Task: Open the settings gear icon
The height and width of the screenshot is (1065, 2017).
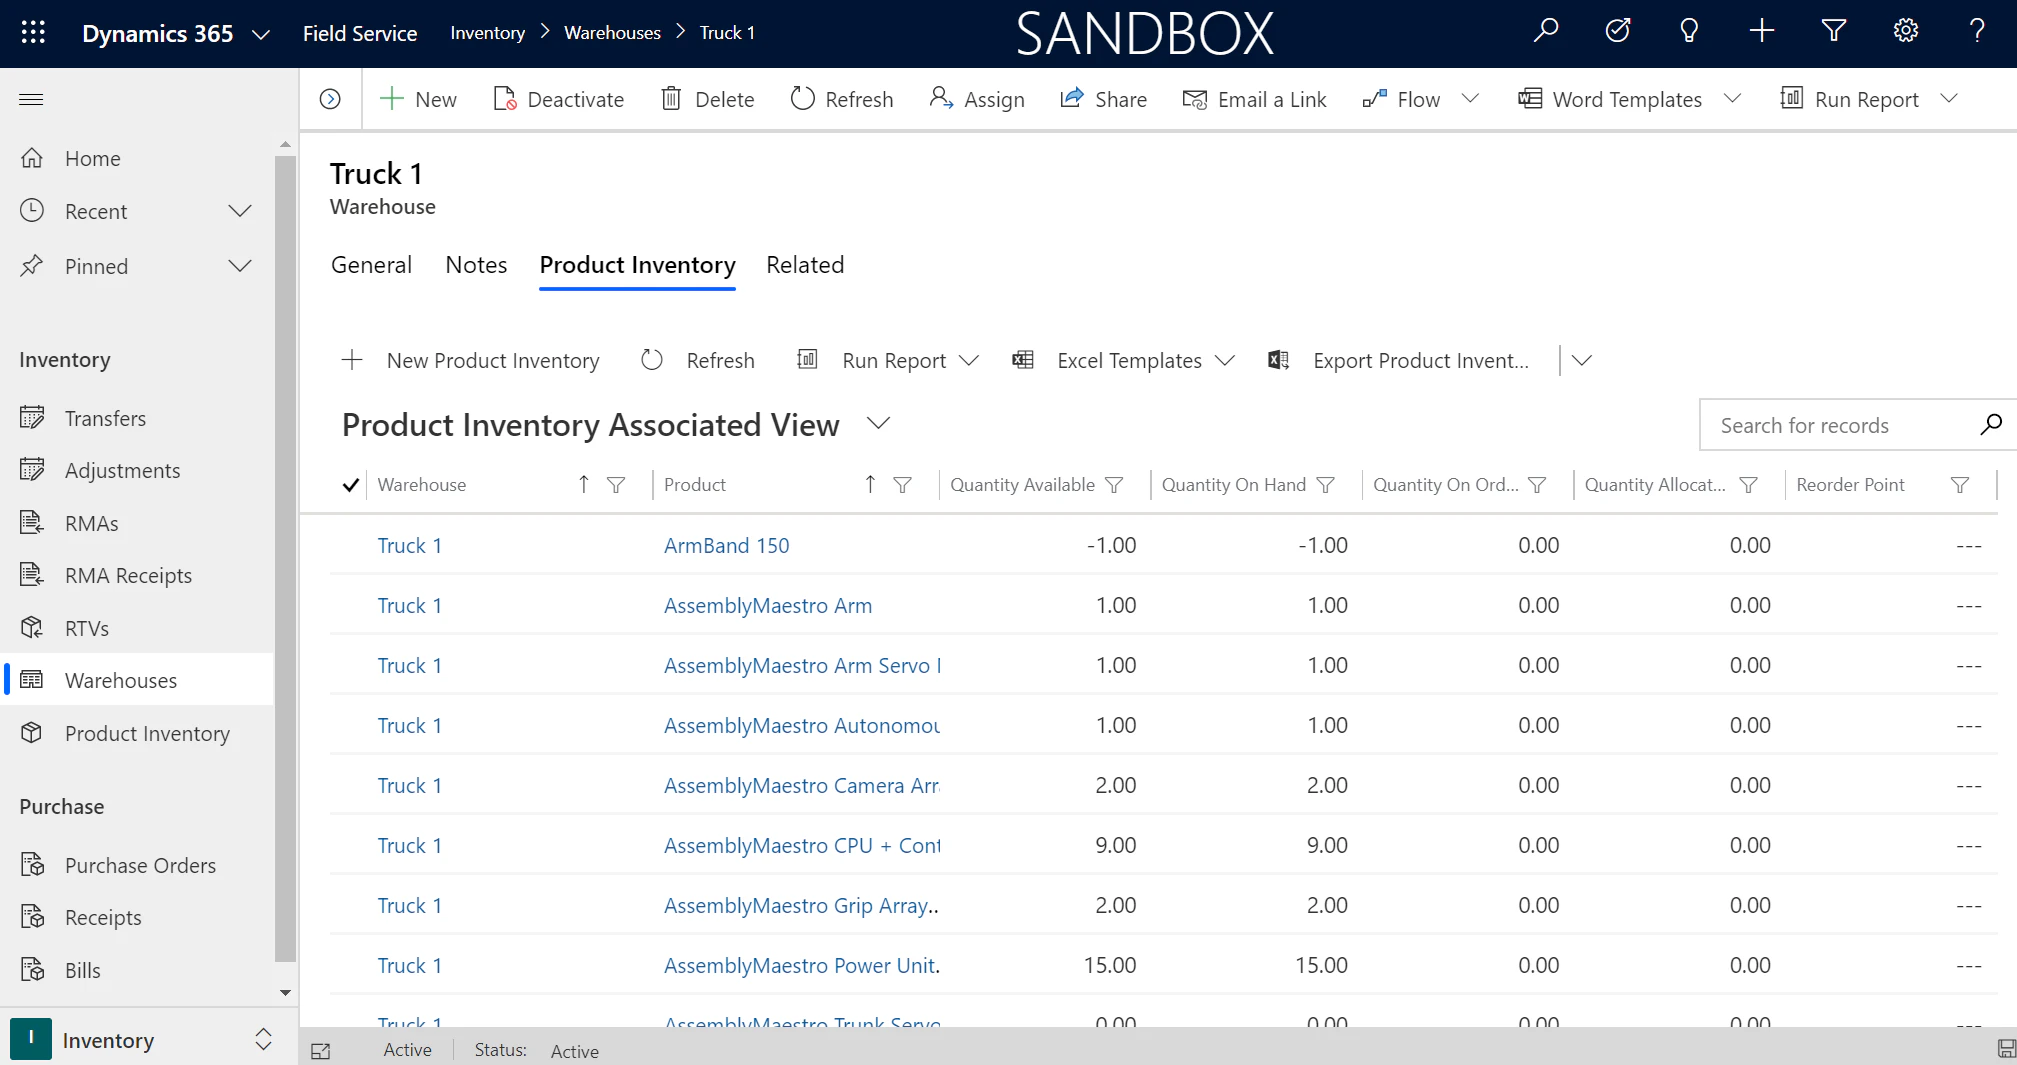Action: [x=1905, y=31]
